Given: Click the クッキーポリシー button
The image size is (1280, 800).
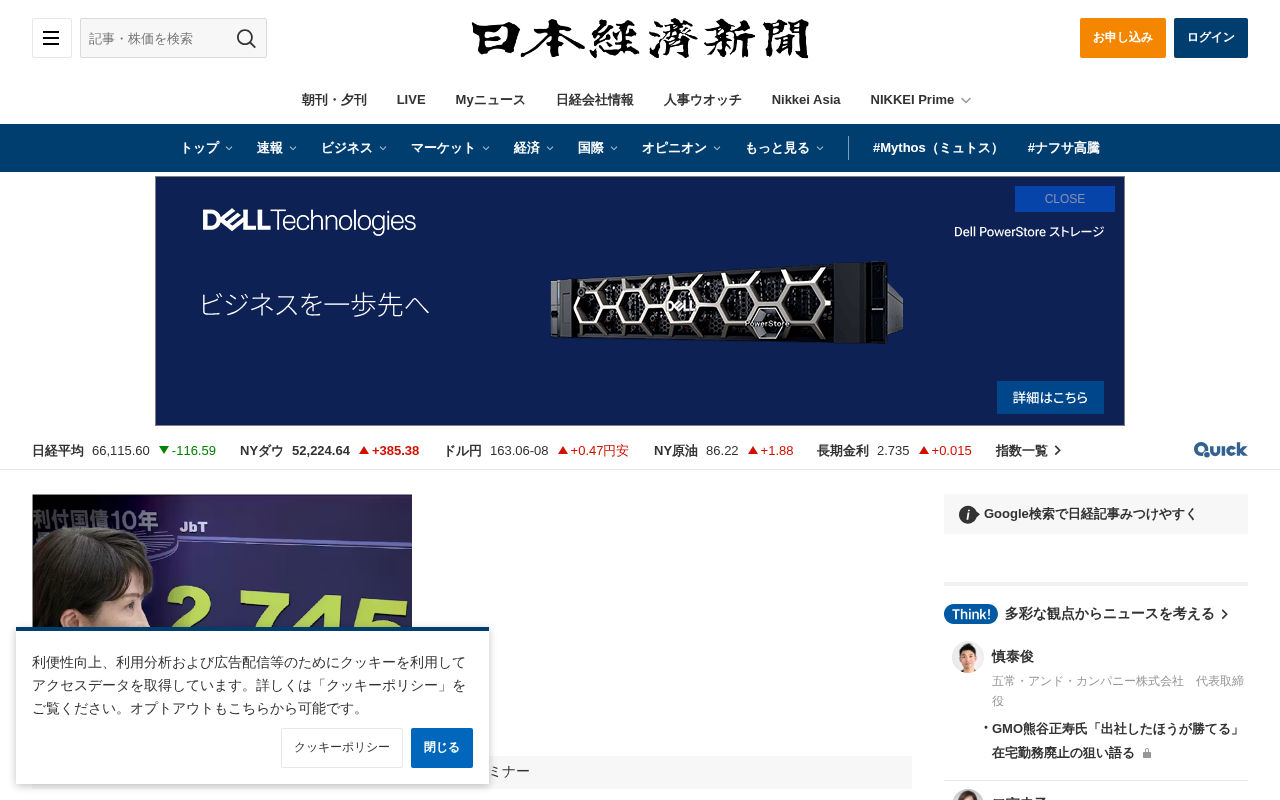Looking at the screenshot, I should pyautogui.click(x=342, y=748).
